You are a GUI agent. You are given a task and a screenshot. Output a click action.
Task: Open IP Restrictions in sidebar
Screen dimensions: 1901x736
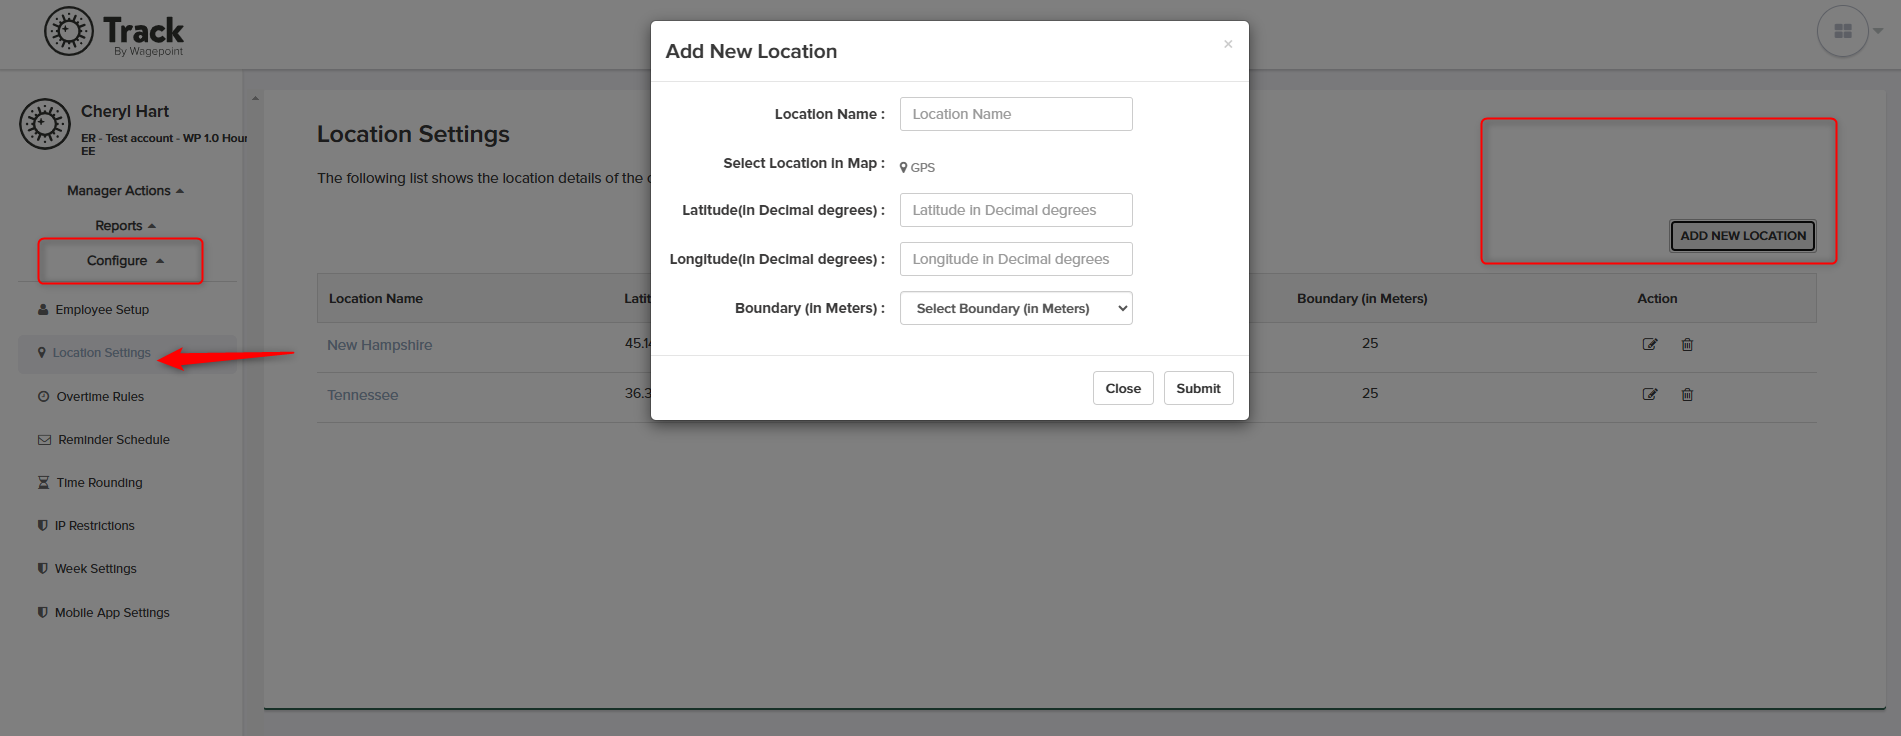(86, 526)
